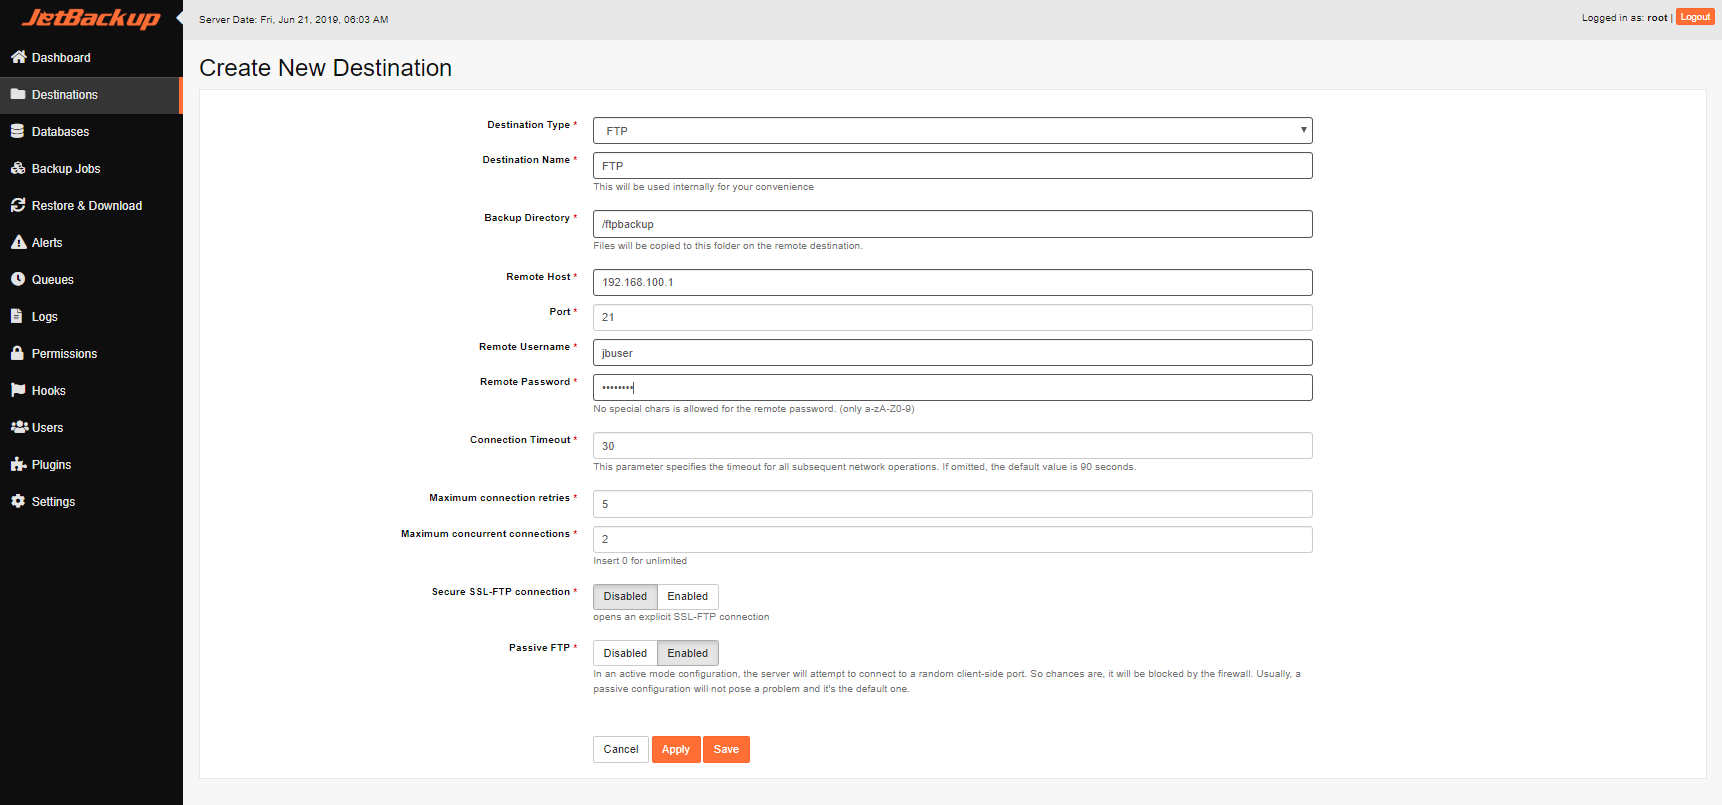
Task: Click the JetBackup logo
Action: pyautogui.click(x=91, y=18)
